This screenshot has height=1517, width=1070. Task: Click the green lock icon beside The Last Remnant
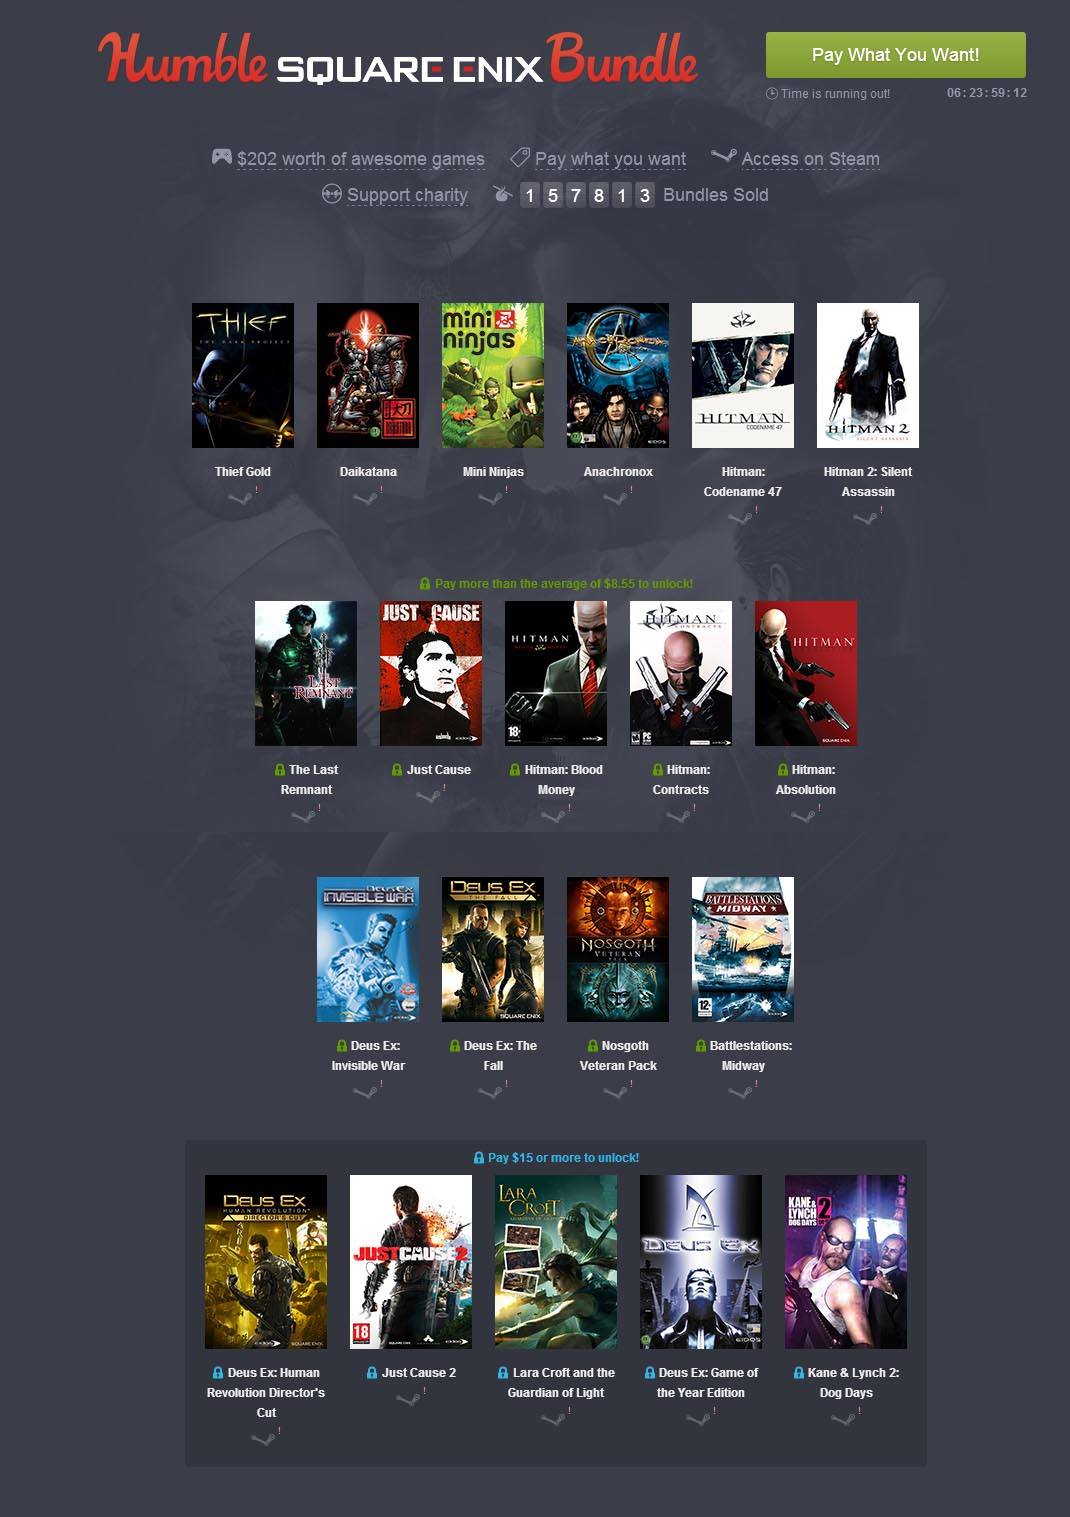point(280,770)
